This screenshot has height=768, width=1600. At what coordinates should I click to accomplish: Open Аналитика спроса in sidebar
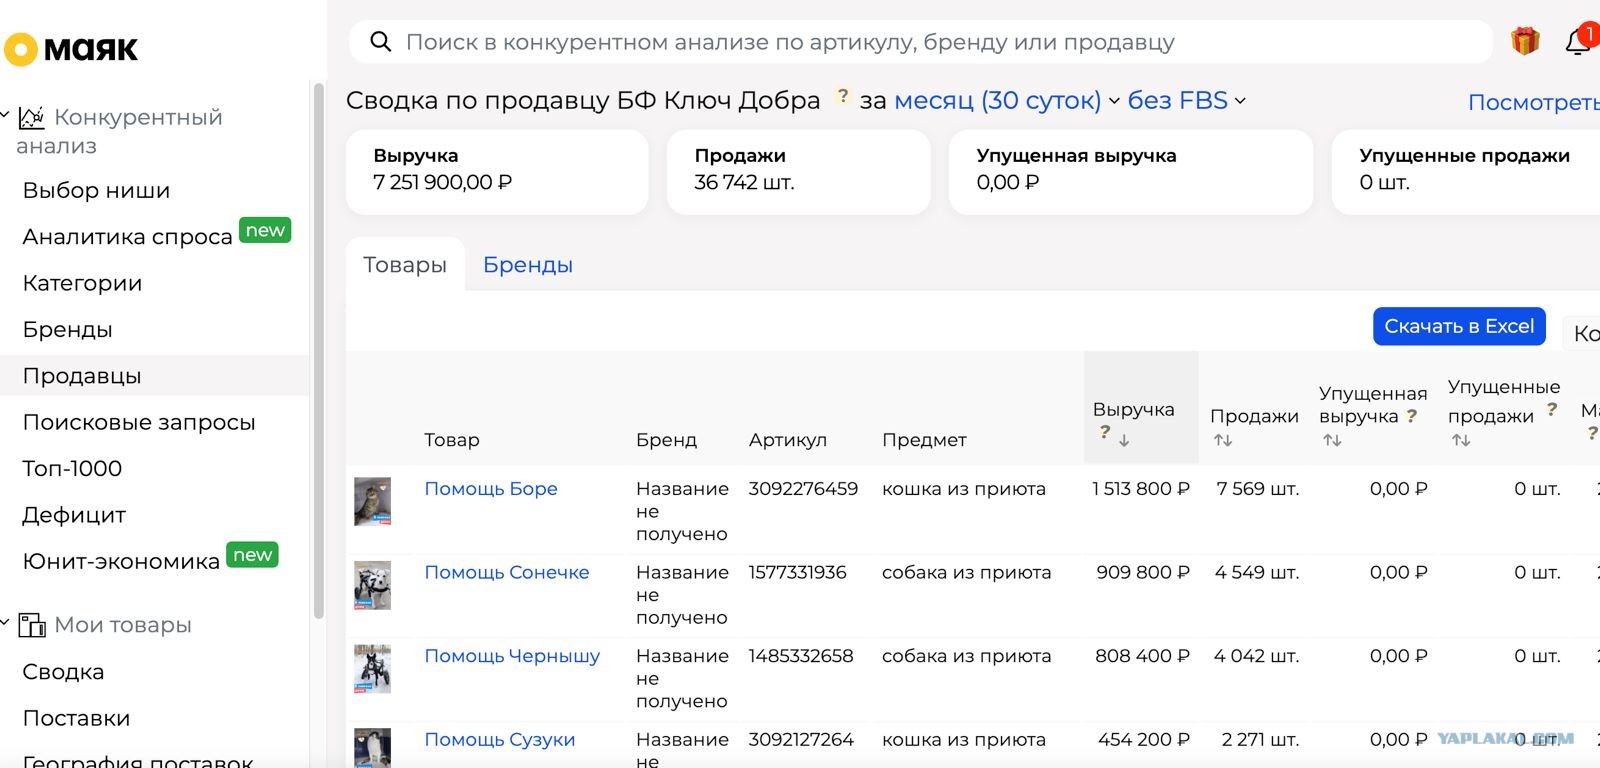pyautogui.click(x=127, y=237)
